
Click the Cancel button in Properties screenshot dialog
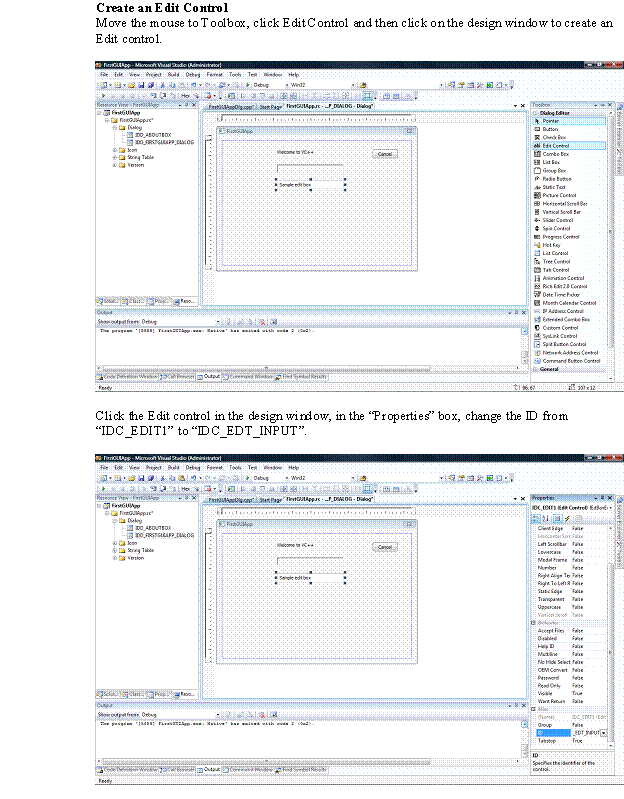[385, 547]
